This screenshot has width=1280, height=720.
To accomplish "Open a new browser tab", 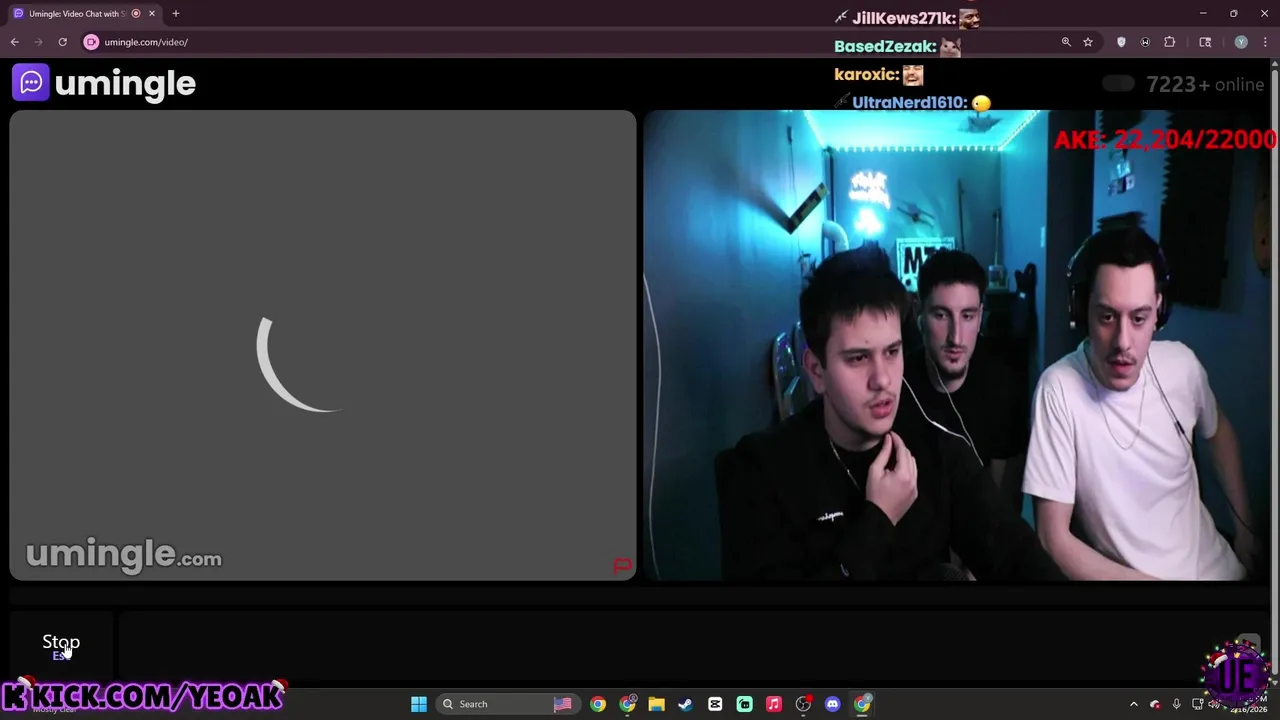I will pyautogui.click(x=176, y=14).
